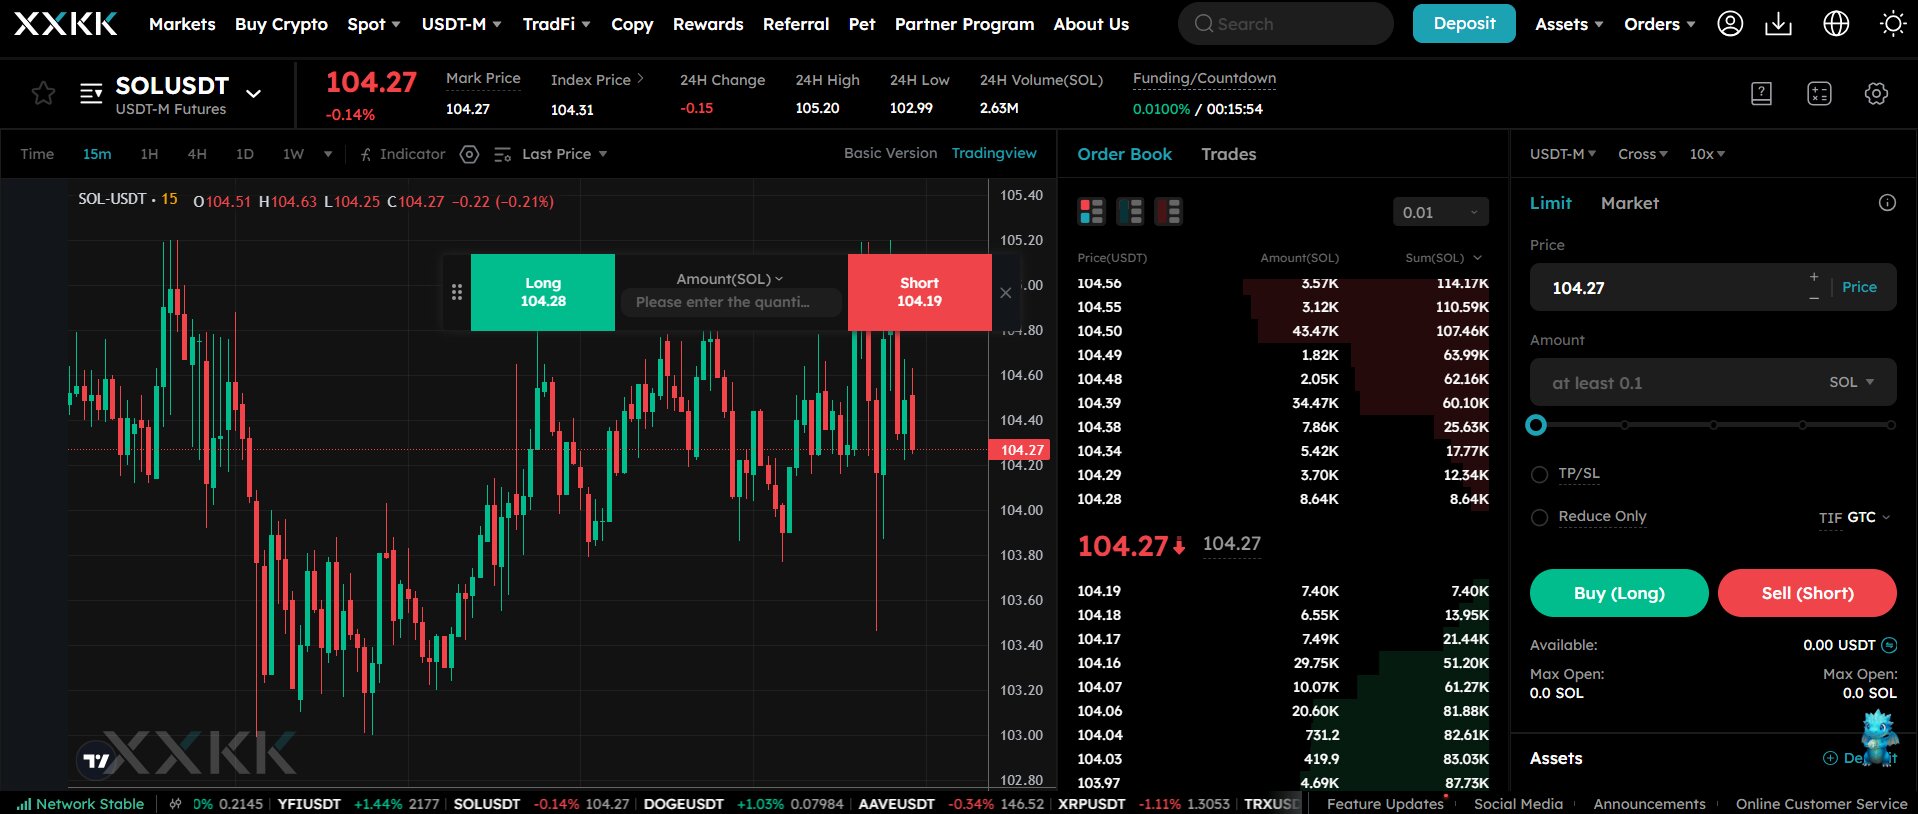Expand the SOLUSDT pair selector chevron
The image size is (1918, 814).
coord(254,93)
